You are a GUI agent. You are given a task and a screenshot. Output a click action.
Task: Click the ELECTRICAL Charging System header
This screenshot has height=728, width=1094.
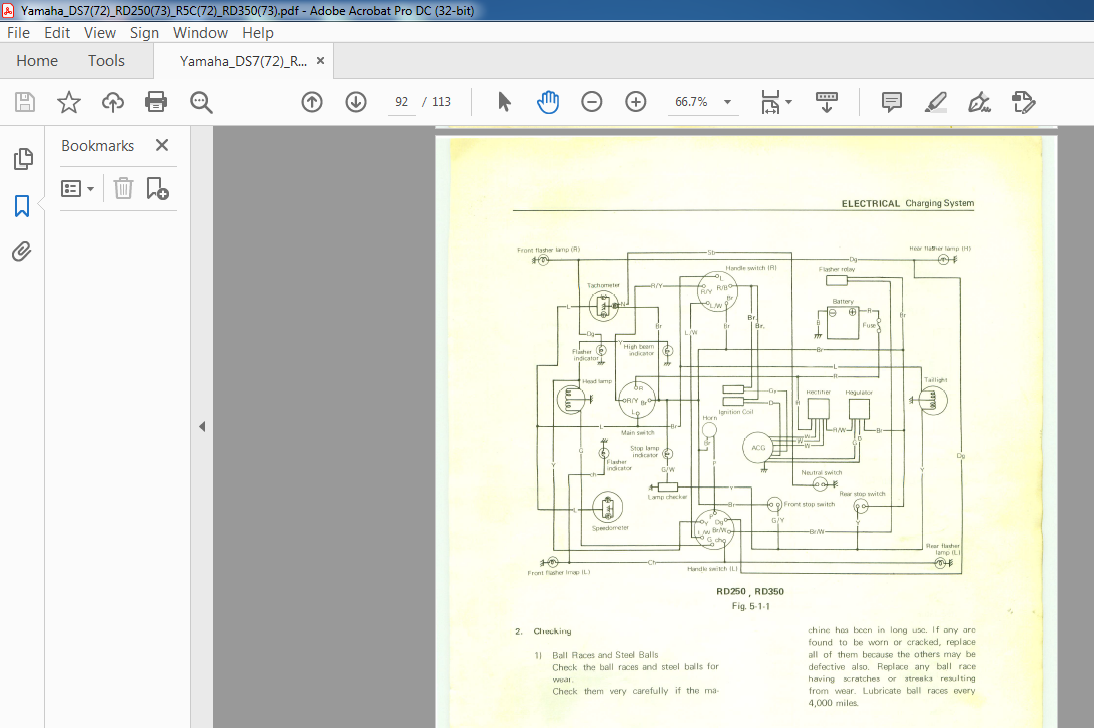[908, 203]
